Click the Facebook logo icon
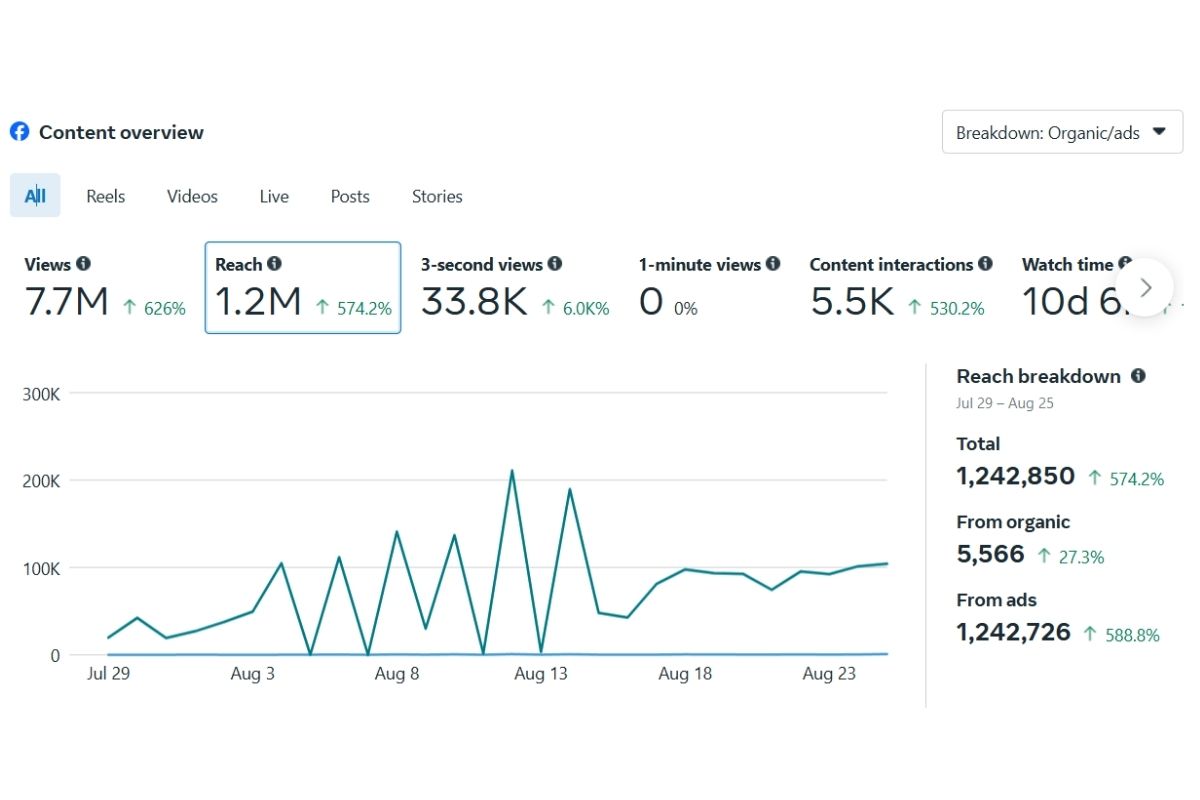The image size is (1200, 800). click(19, 132)
